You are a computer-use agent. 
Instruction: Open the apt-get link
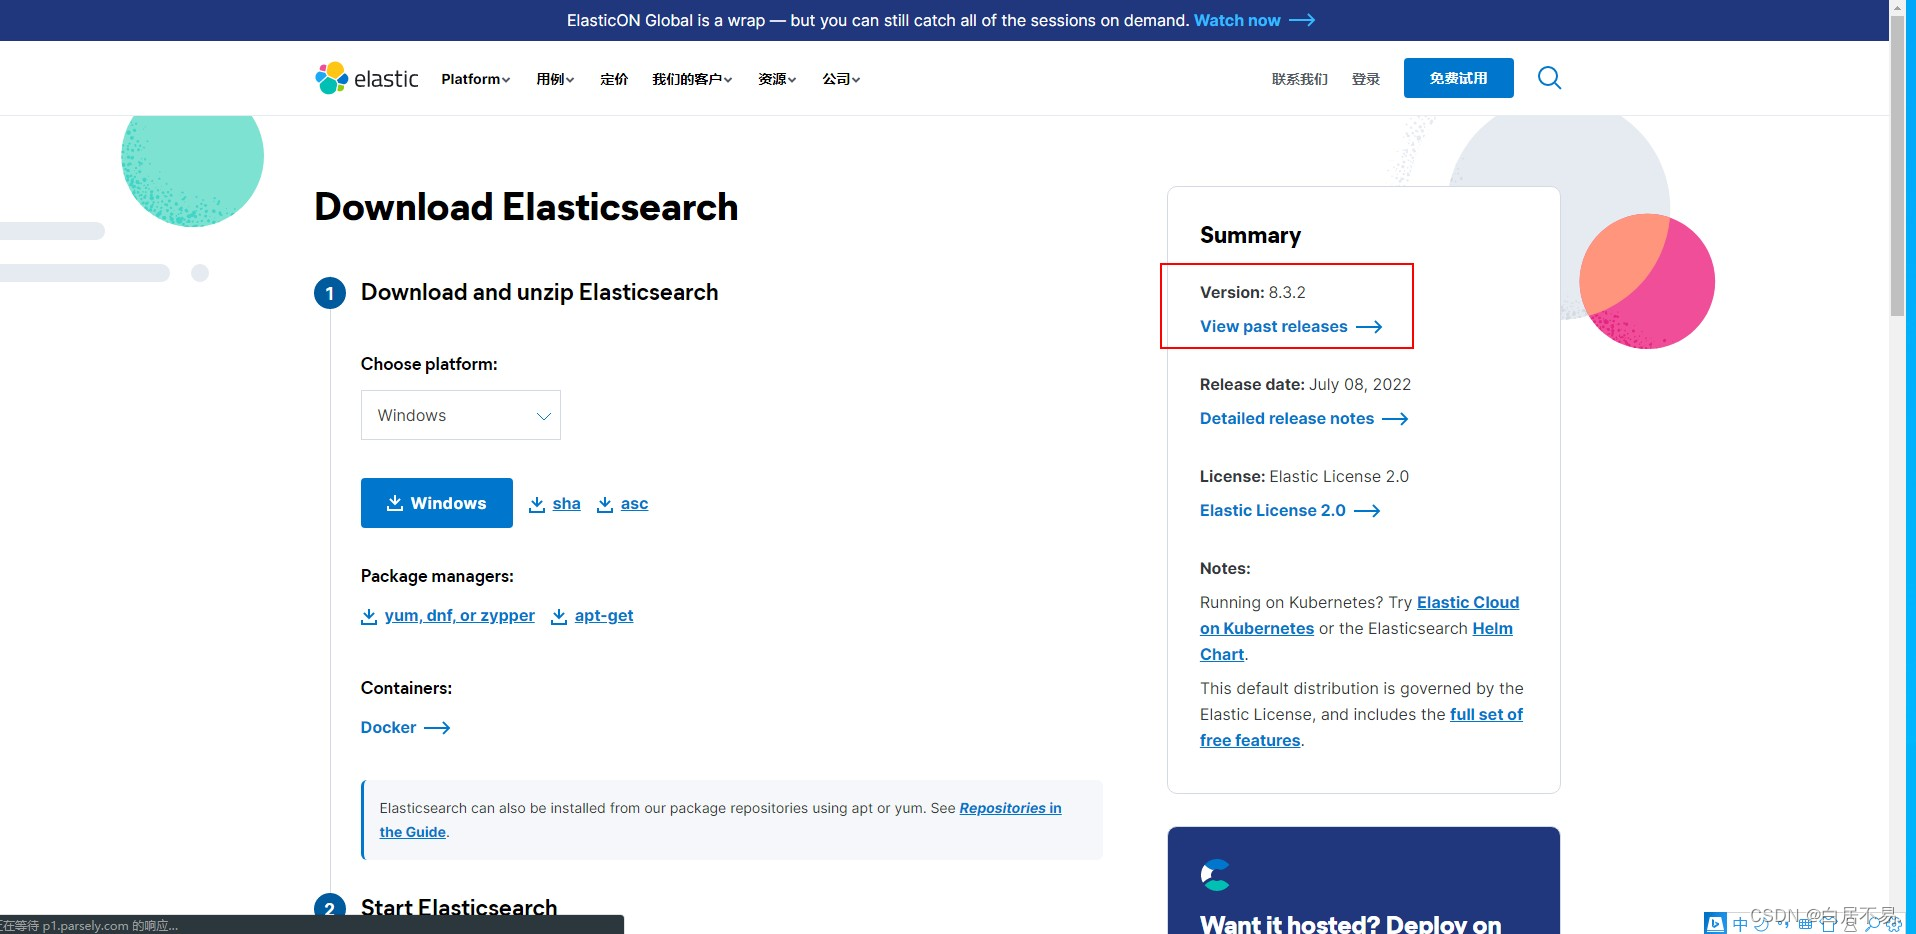tap(604, 616)
